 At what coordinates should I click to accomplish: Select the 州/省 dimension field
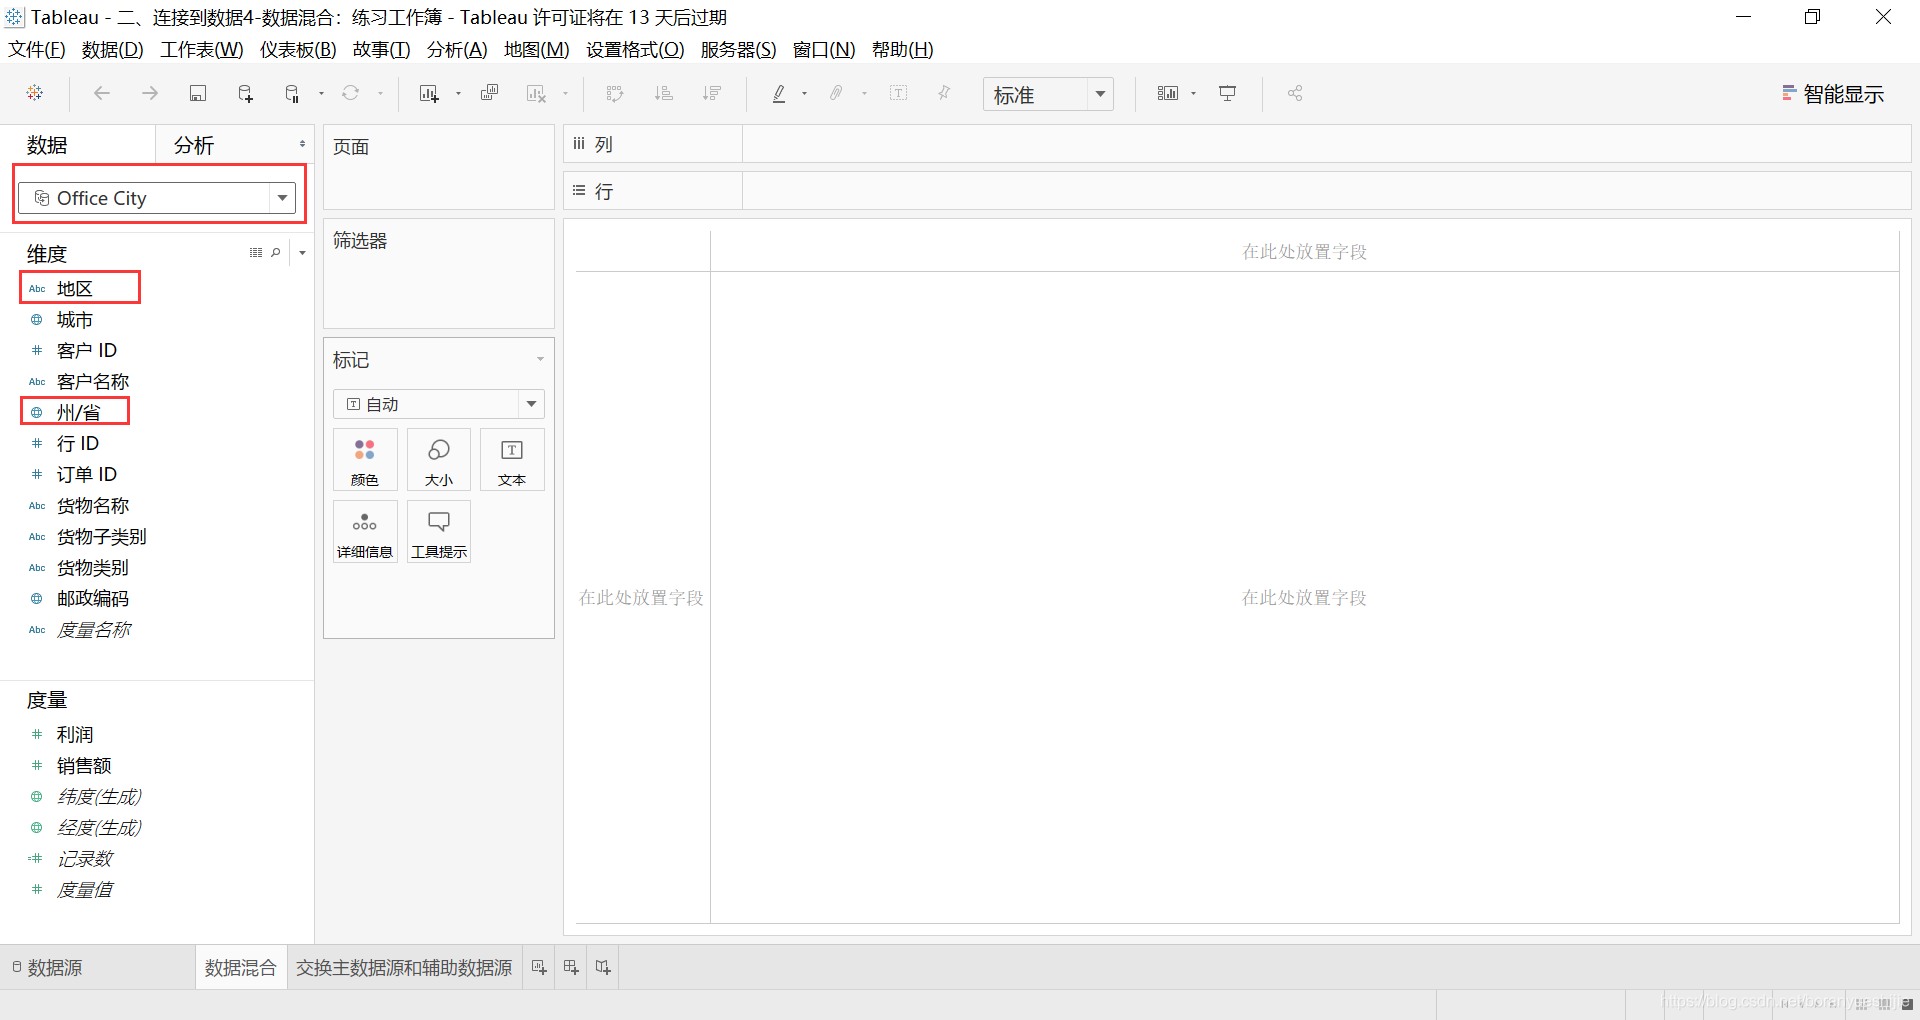78,412
